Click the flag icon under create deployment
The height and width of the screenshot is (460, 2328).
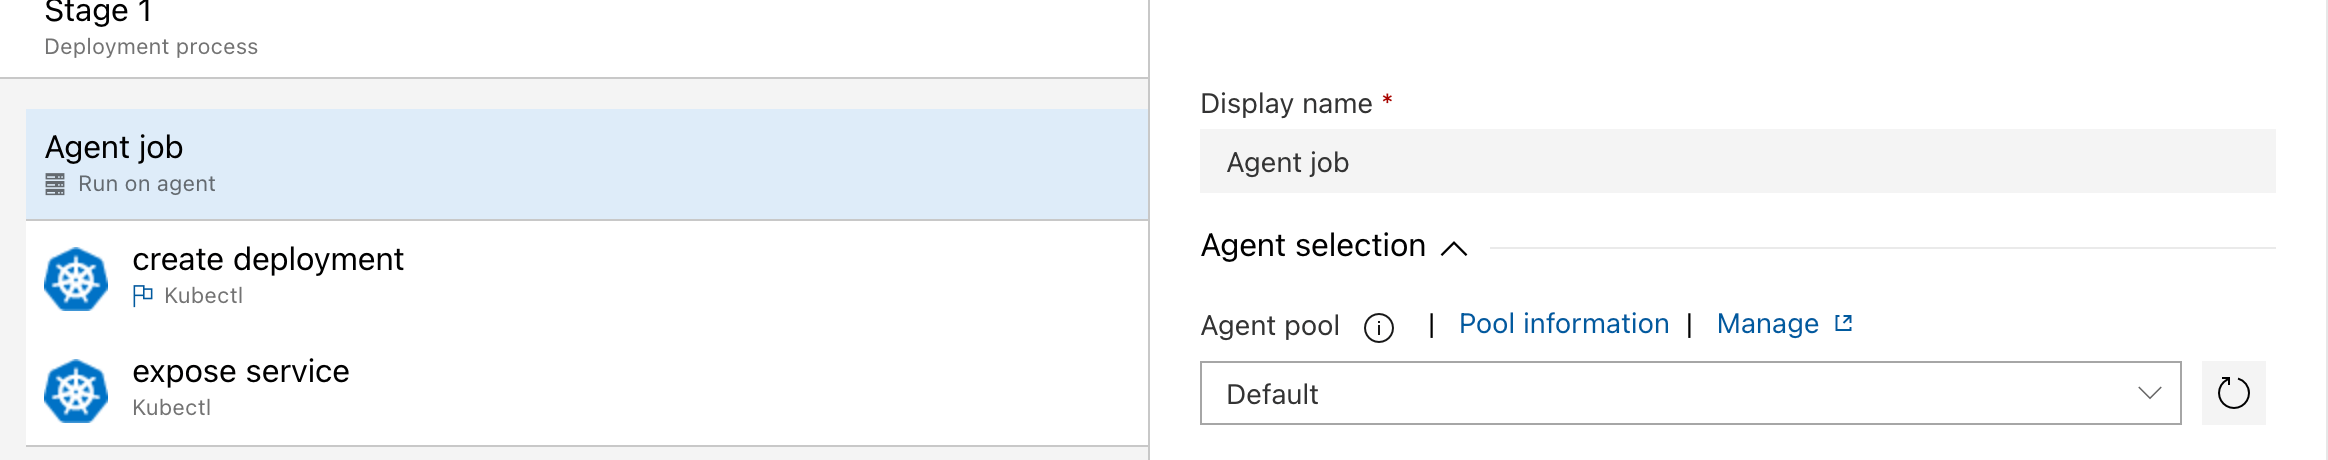pyautogui.click(x=143, y=295)
